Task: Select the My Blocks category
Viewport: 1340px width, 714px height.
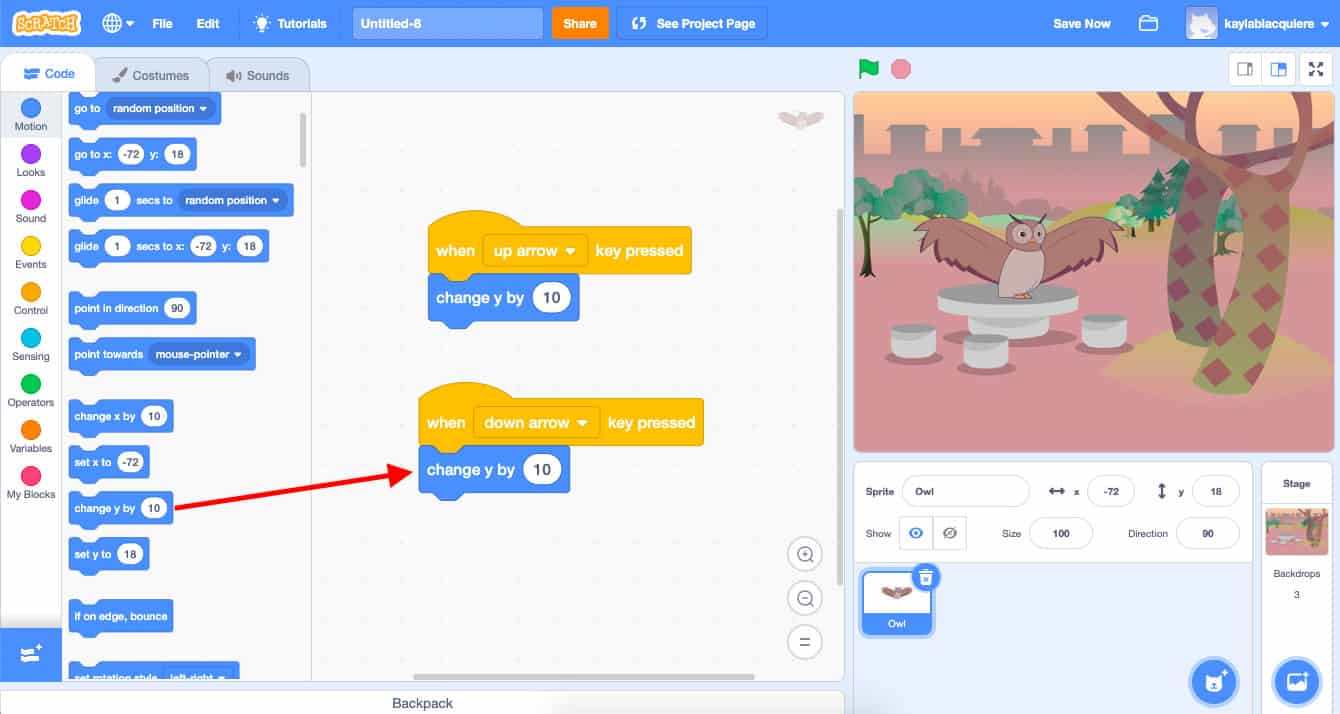Action: pos(31,483)
